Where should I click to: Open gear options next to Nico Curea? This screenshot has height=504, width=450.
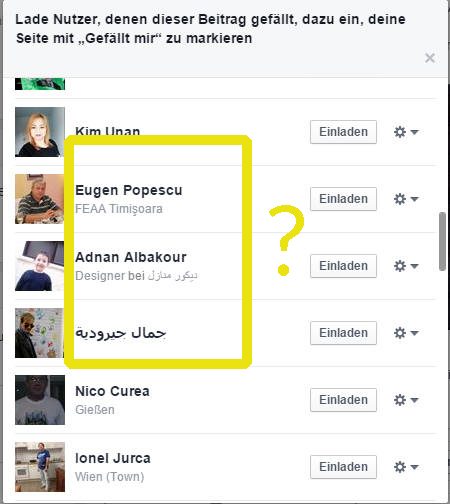[406, 400]
